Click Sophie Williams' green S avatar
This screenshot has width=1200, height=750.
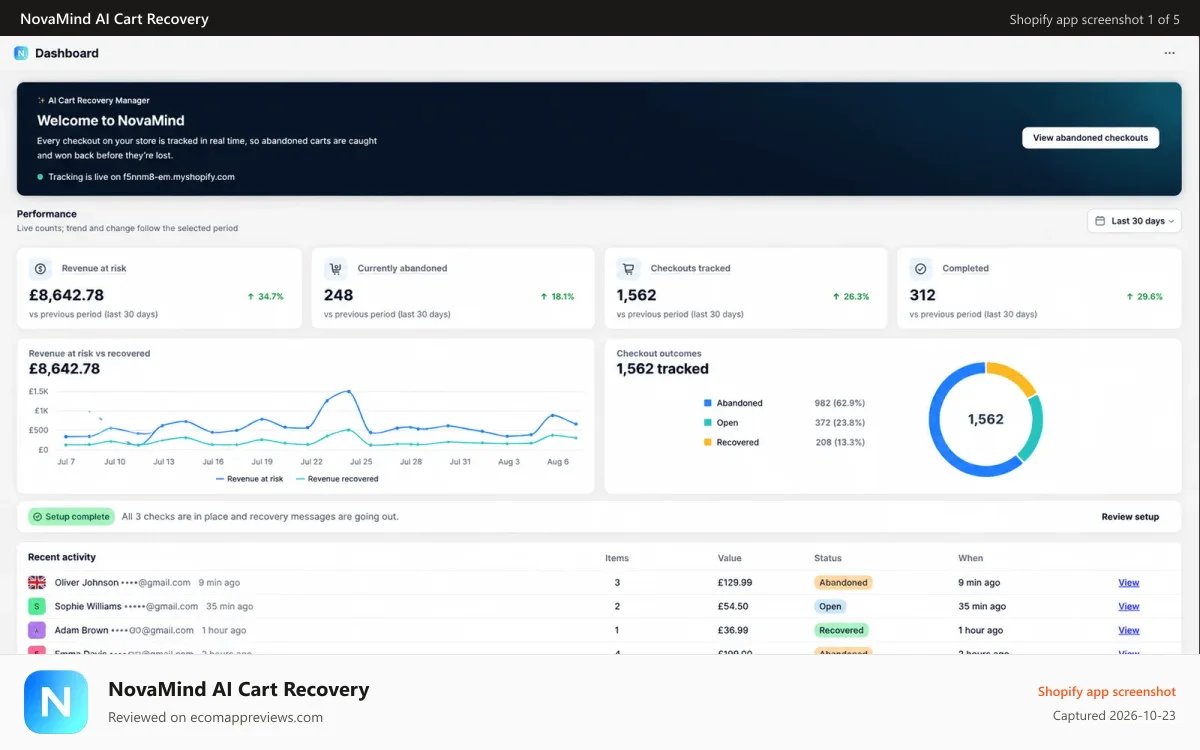point(37,606)
